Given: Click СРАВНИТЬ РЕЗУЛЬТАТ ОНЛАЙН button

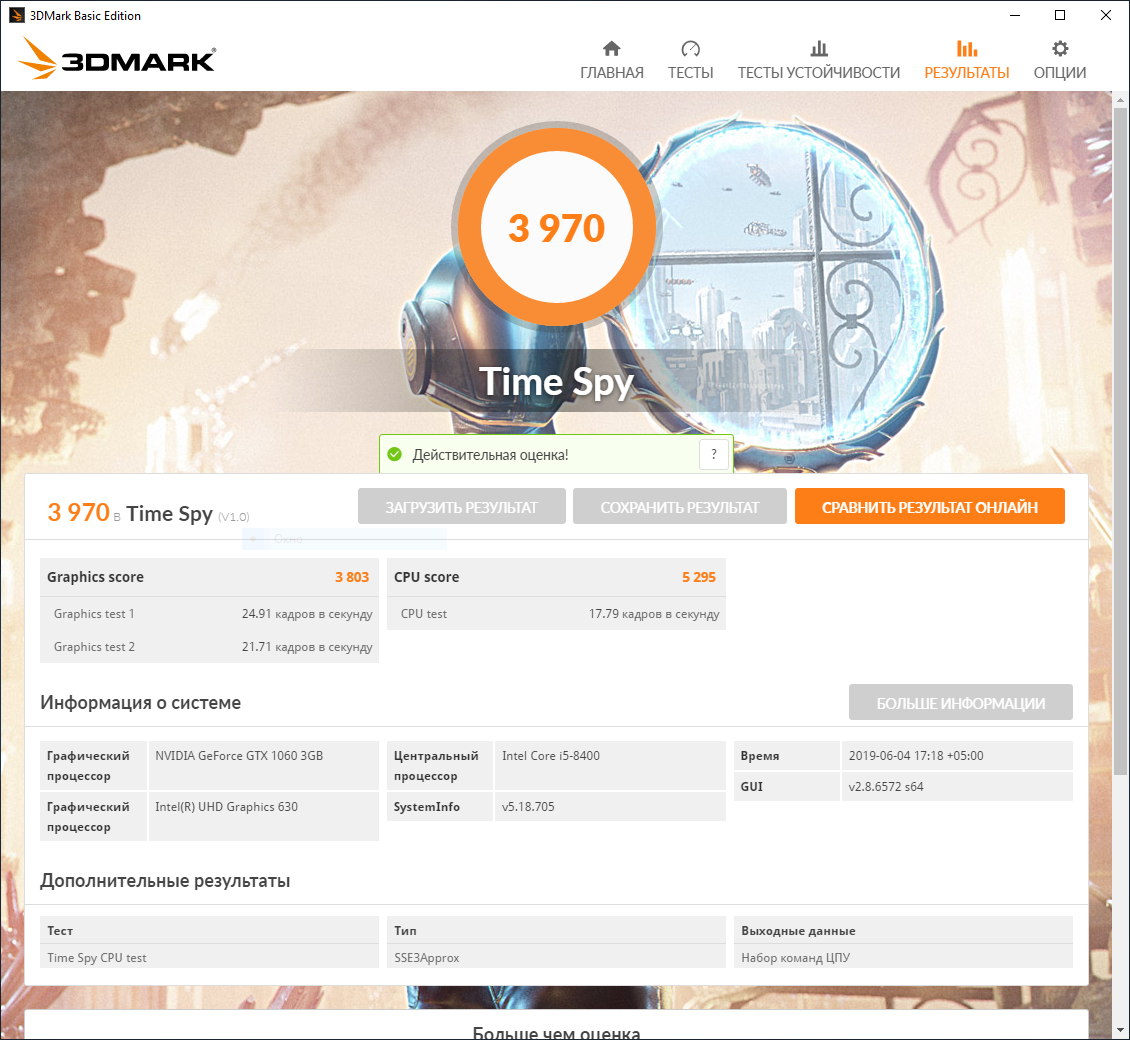Looking at the screenshot, I should pyautogui.click(x=930, y=507).
